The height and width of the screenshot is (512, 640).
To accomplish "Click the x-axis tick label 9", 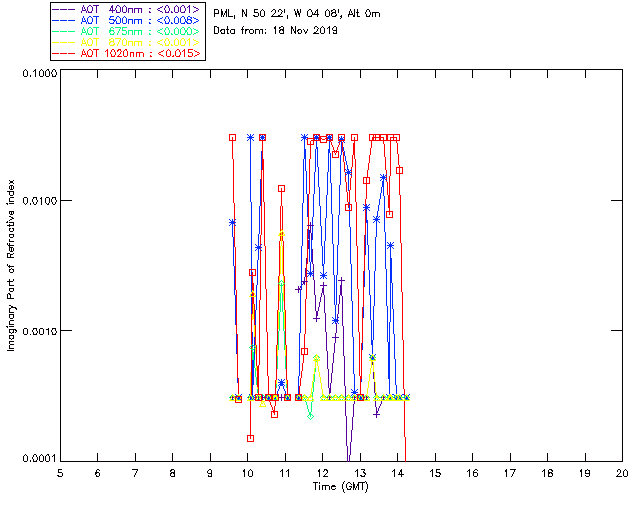I will [210, 473].
